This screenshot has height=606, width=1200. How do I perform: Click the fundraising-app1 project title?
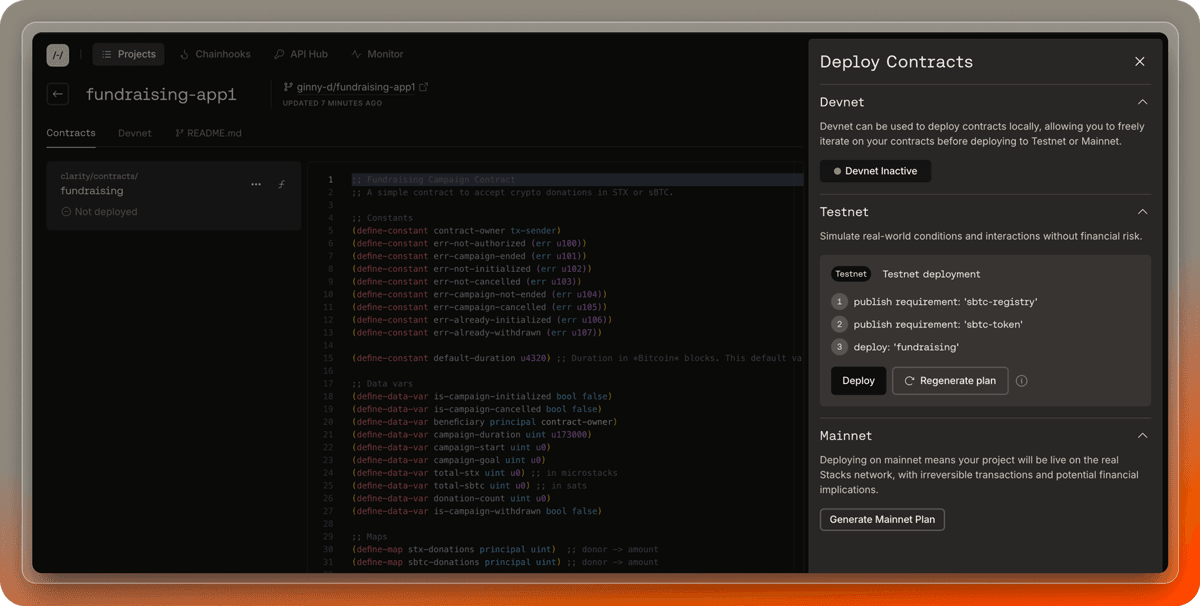161,95
